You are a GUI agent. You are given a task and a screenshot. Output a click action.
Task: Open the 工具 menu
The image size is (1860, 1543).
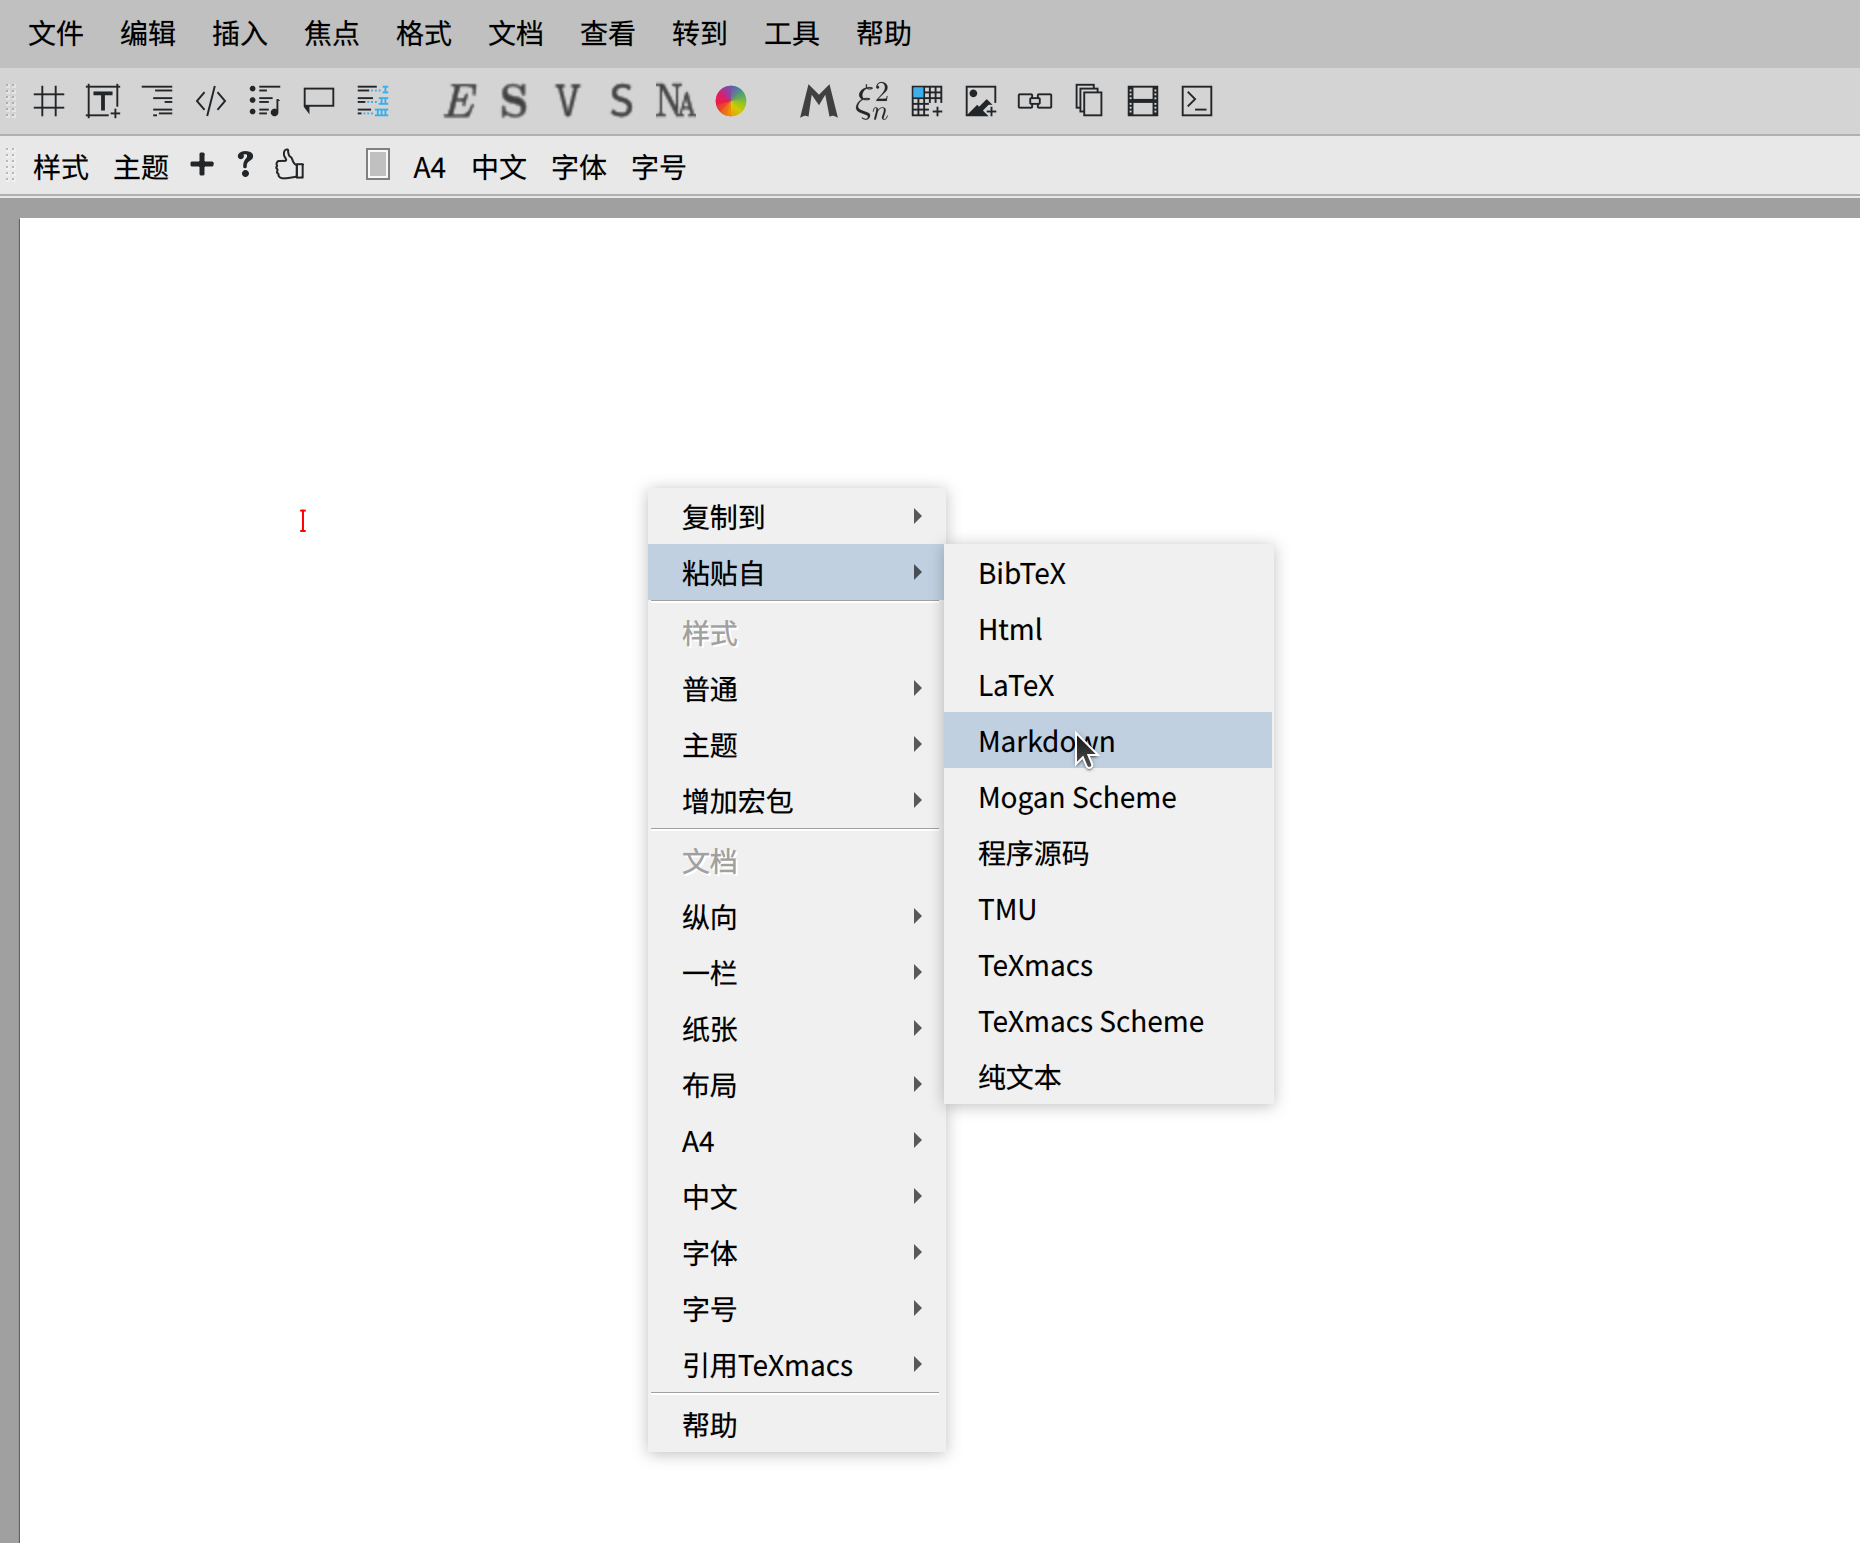[792, 34]
